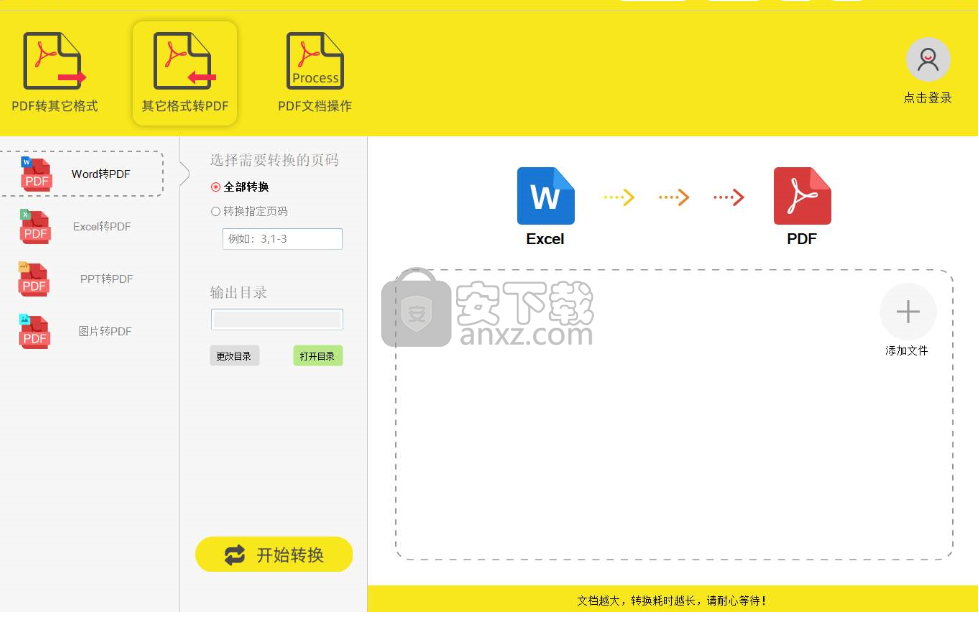Viewport: 979px width, 618px height.
Task: Click the plus icon to add file
Action: [x=908, y=311]
